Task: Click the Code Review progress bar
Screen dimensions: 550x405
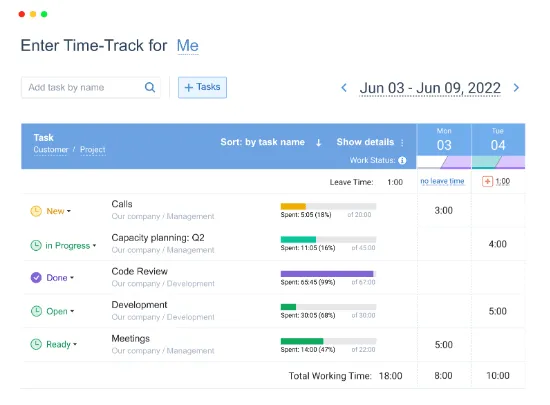Action: point(328,274)
